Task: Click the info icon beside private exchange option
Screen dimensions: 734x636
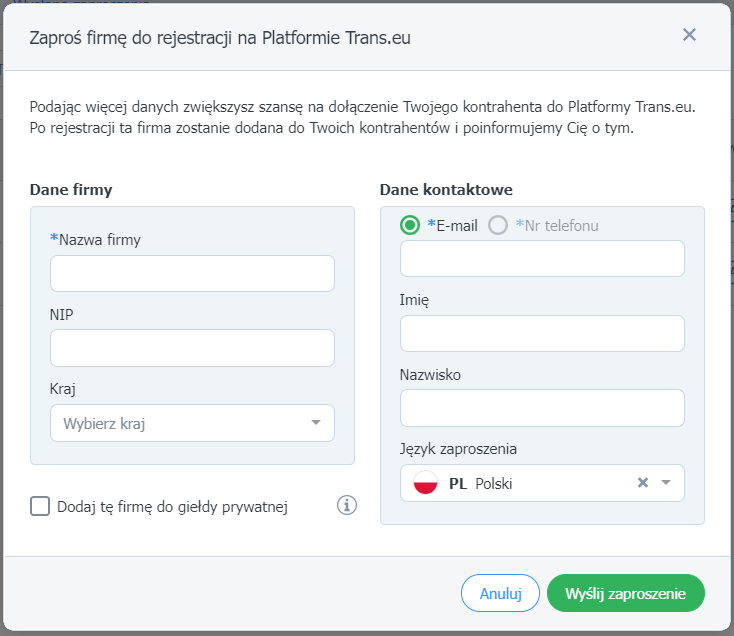Action: tap(346, 505)
